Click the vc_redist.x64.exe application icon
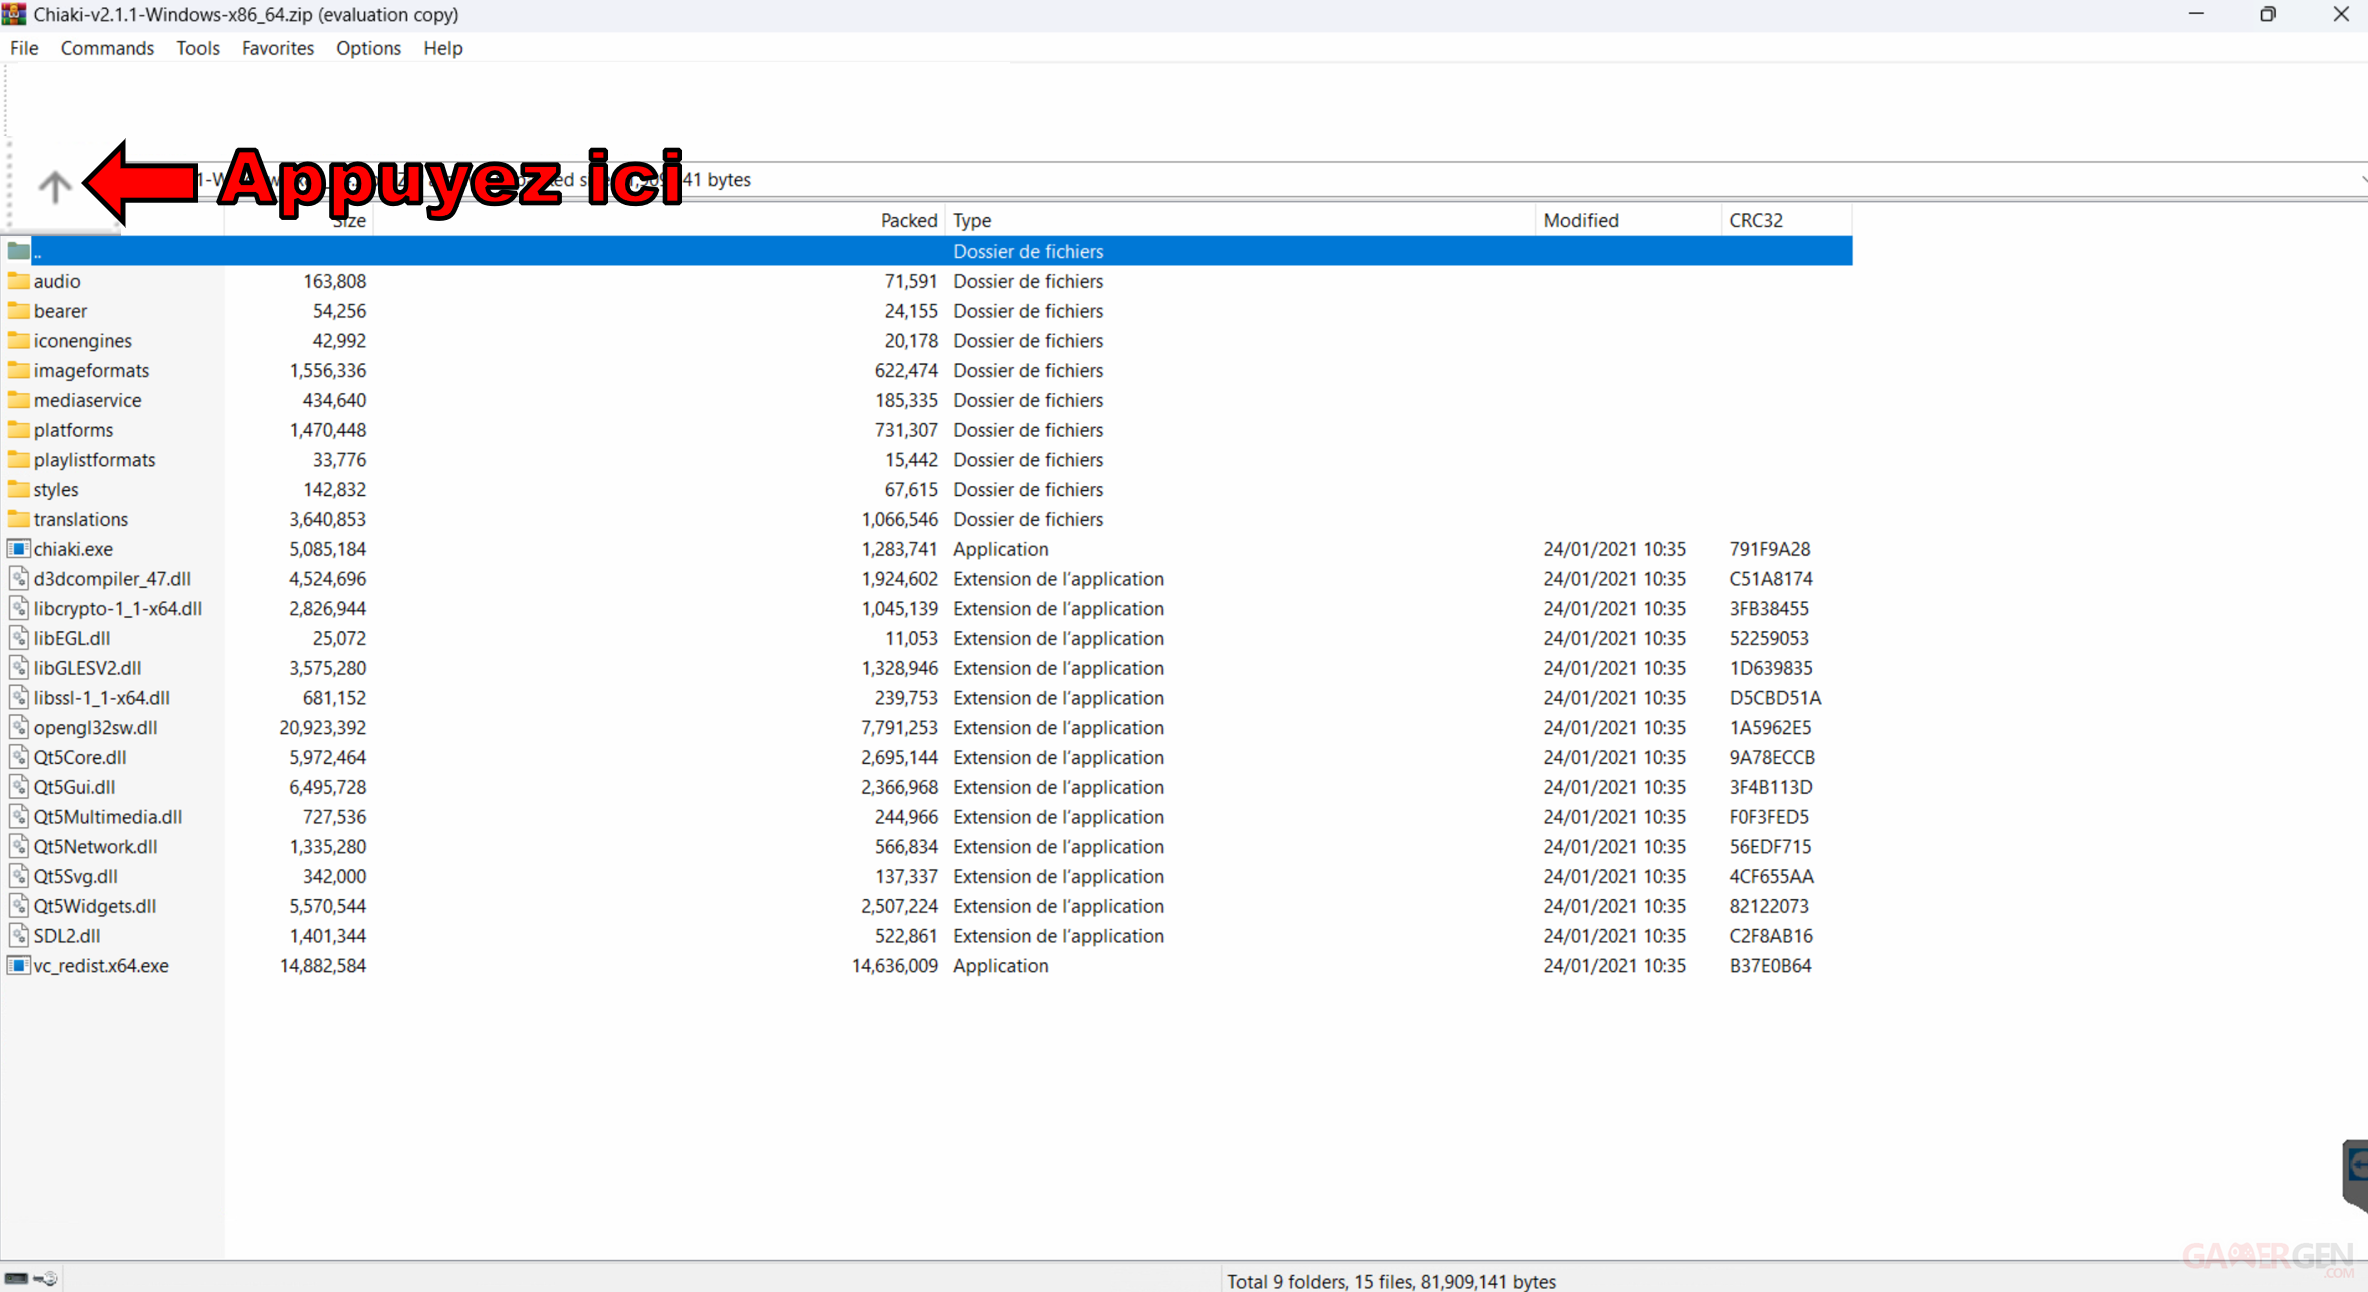 [x=18, y=966]
